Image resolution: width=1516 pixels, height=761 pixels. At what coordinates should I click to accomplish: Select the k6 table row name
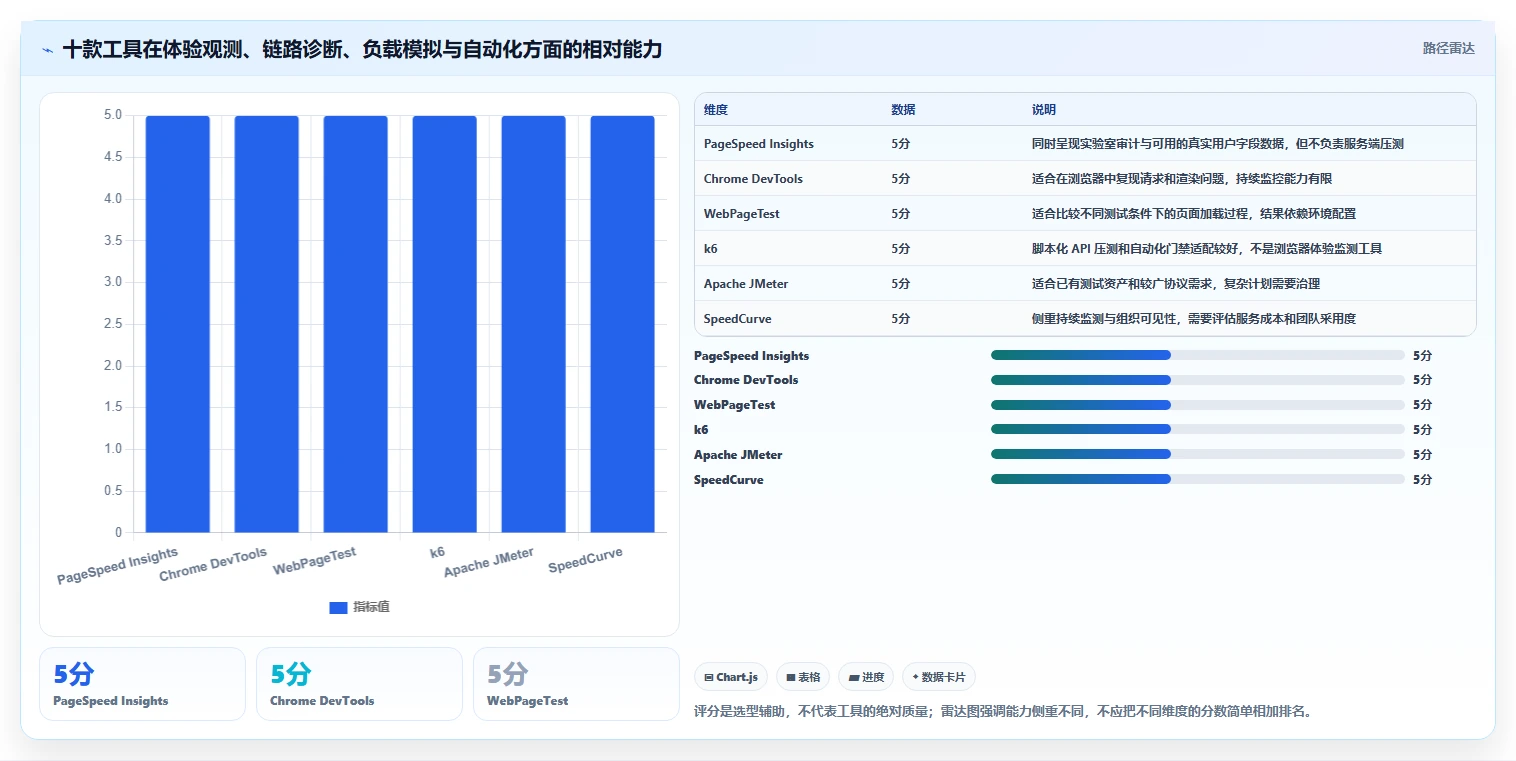point(711,249)
